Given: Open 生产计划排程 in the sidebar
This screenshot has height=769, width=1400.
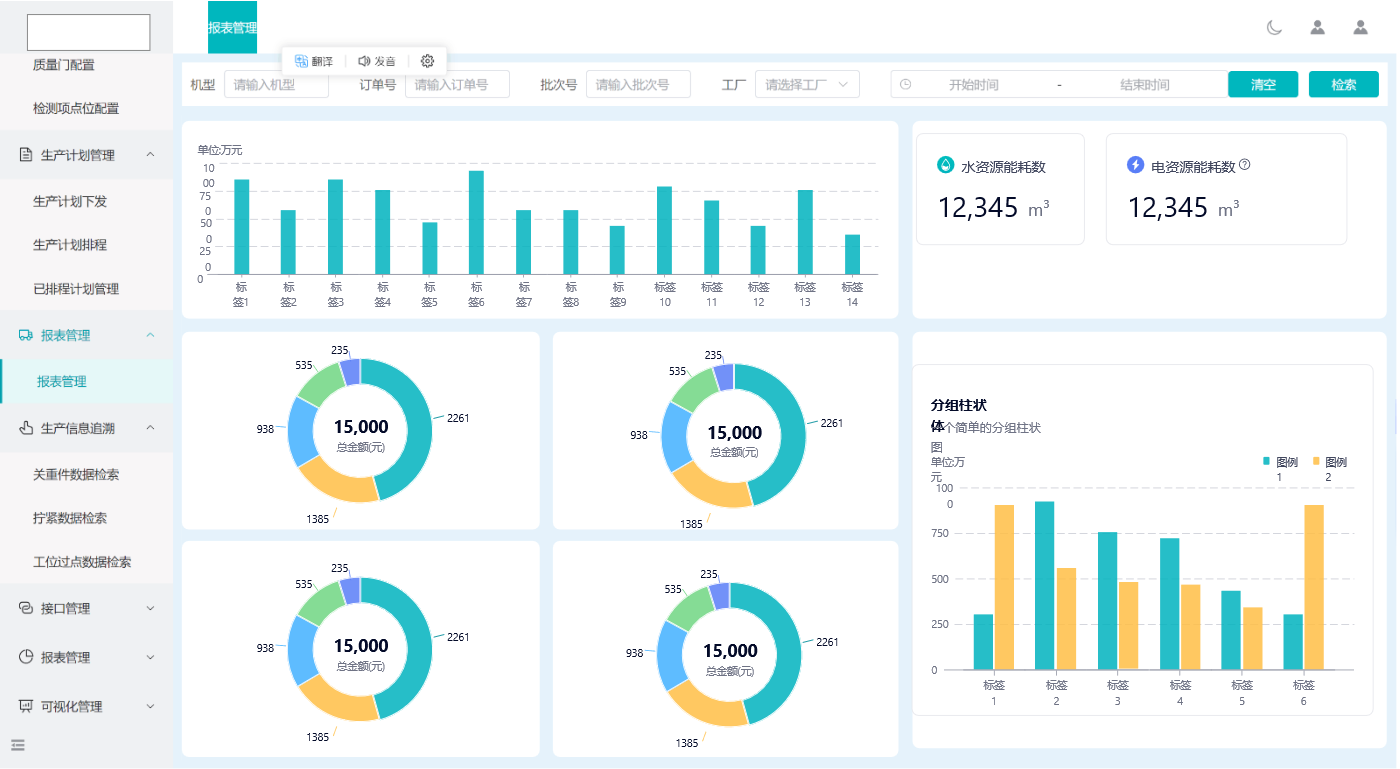Looking at the screenshot, I should 70,245.
